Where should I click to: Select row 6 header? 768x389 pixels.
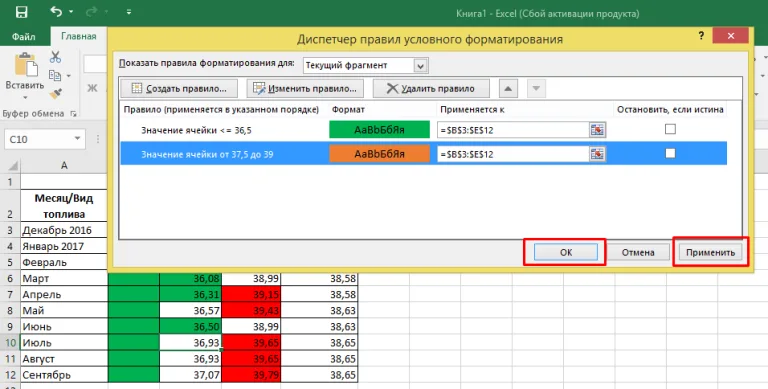10,278
